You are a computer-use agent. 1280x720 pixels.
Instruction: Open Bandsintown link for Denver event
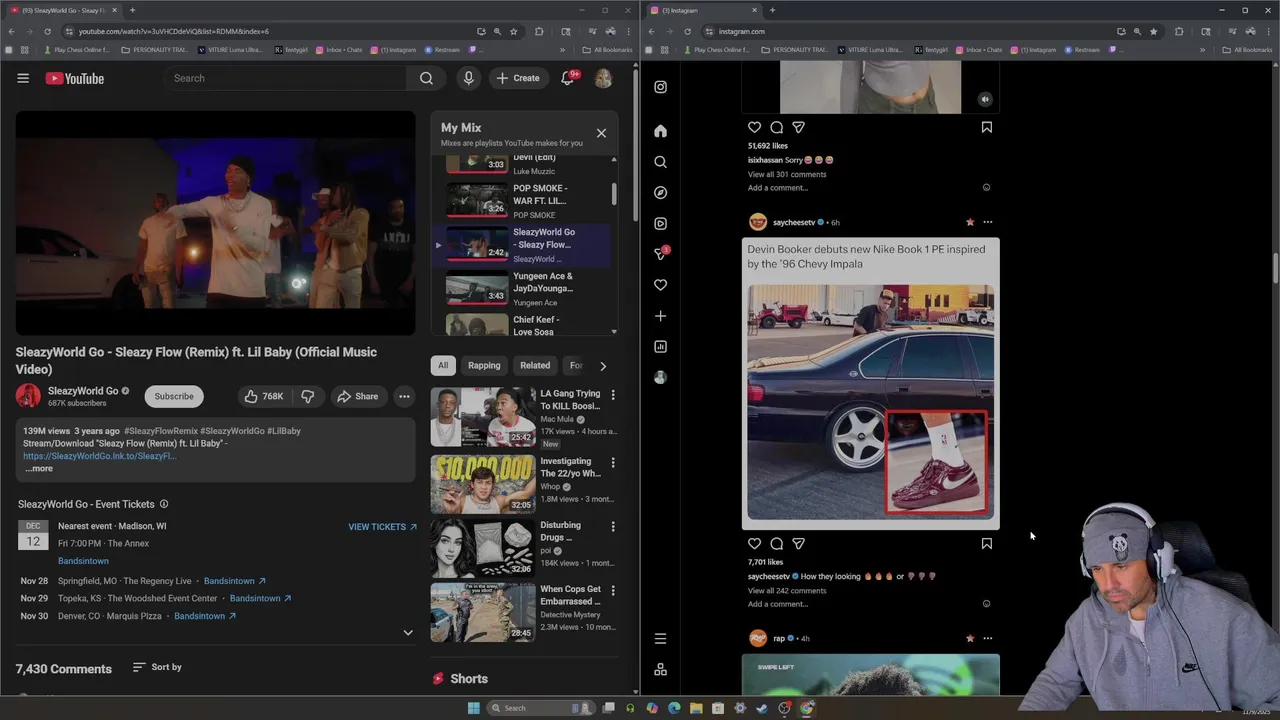205,616
